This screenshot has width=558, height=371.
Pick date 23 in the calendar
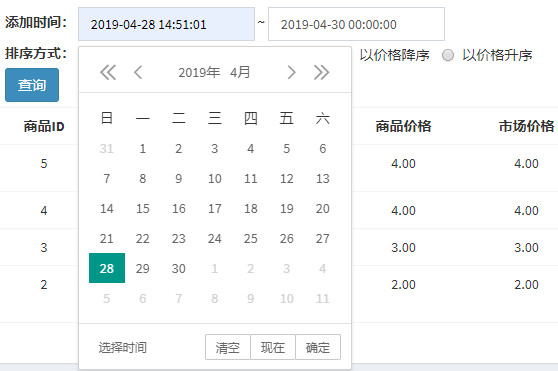[179, 238]
